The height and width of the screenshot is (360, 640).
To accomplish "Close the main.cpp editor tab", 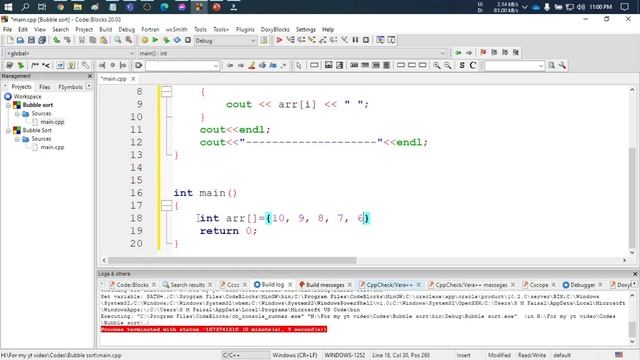I will pos(133,79).
